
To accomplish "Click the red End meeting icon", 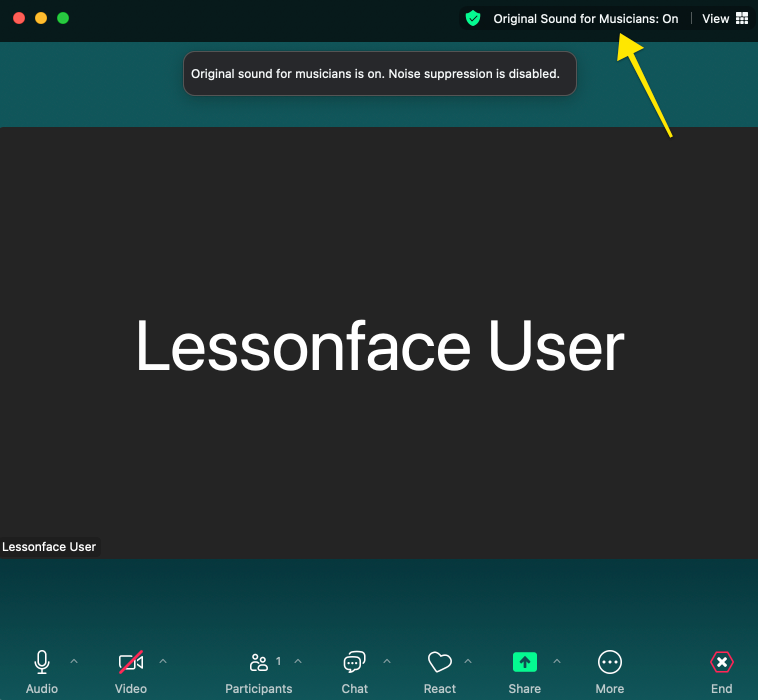I will coord(721,663).
